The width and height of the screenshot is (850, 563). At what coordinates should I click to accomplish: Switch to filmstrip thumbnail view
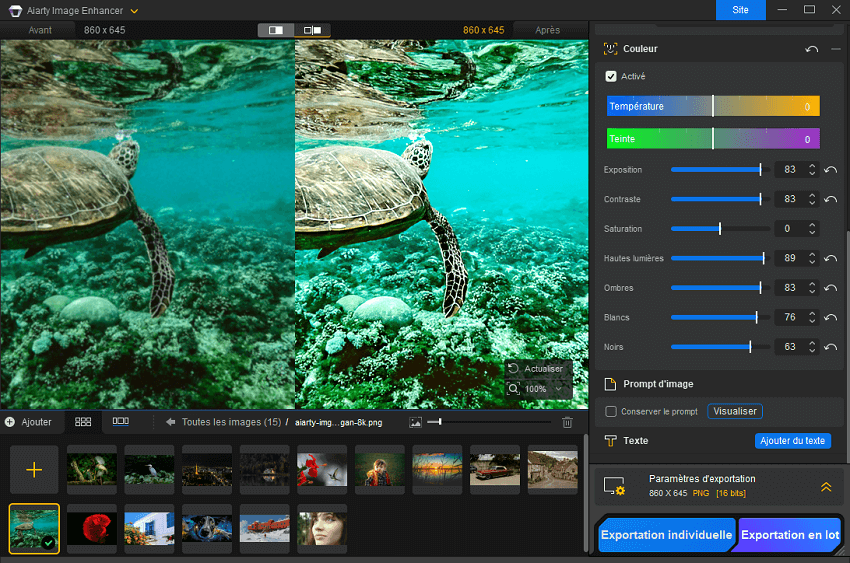click(x=120, y=422)
